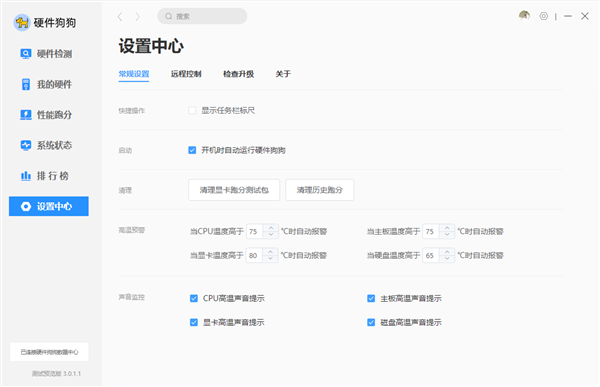The image size is (600, 387).
Task: Click the 硬盘 temperature threshold field
Action: tap(431, 255)
